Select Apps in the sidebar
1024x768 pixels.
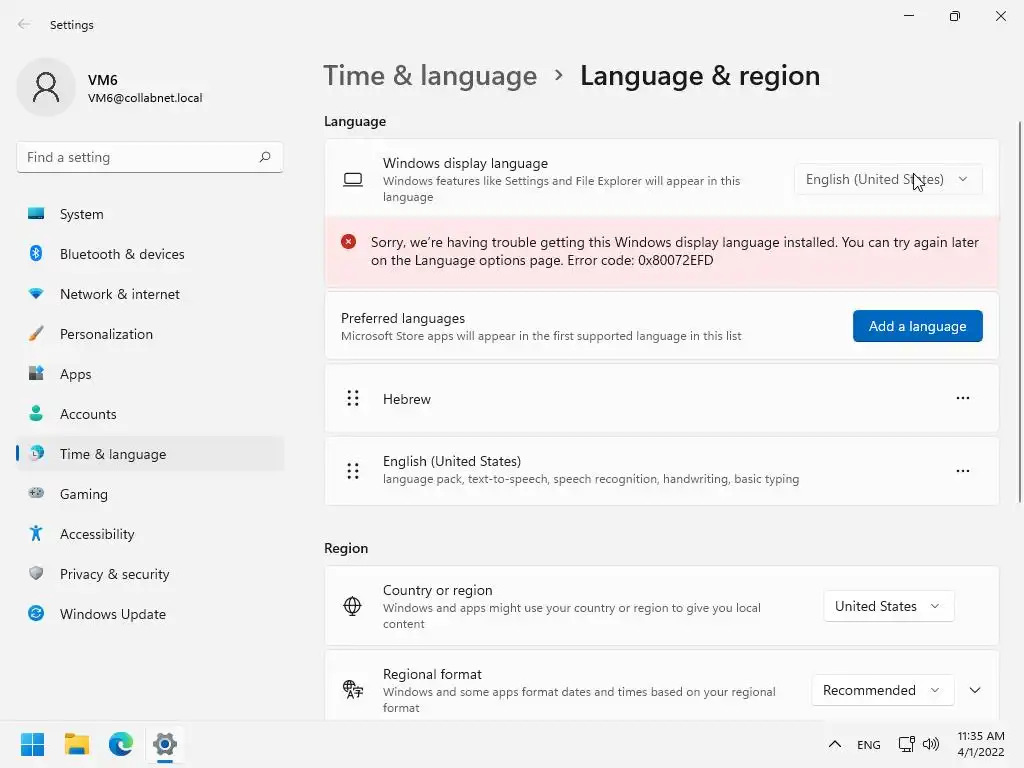pos(150,374)
